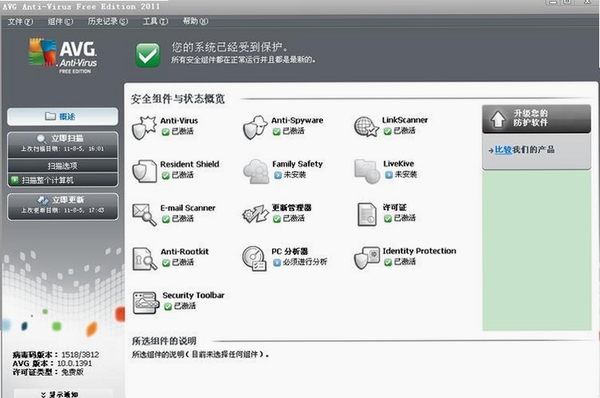Open the Anti-Virus component icon
This screenshot has width=600, height=398.
point(144,128)
